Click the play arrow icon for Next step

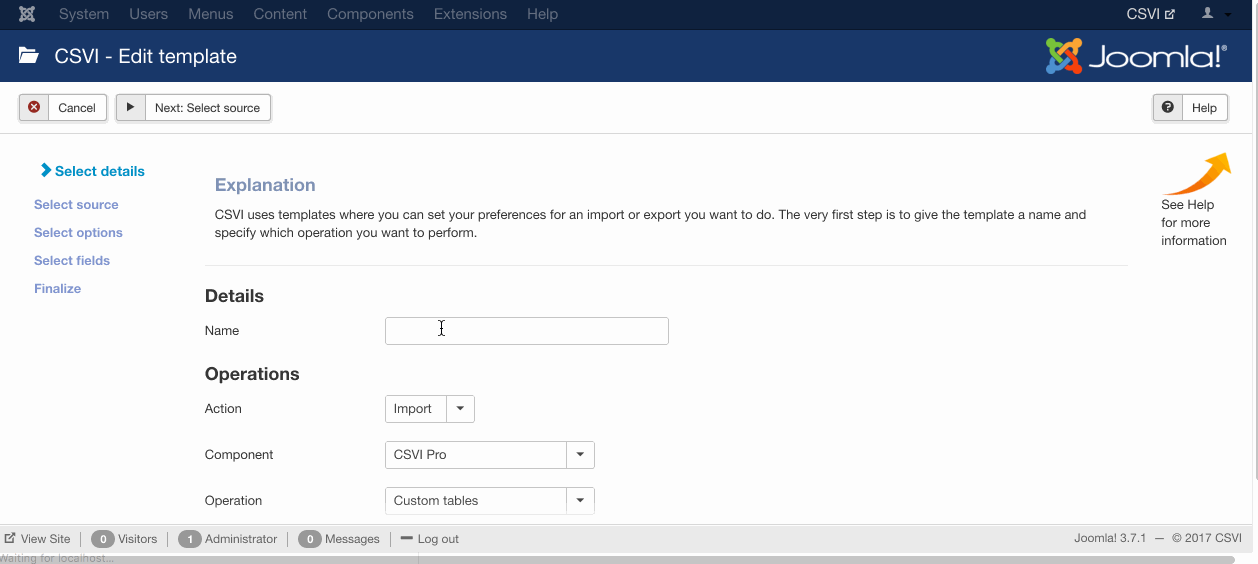(x=130, y=107)
